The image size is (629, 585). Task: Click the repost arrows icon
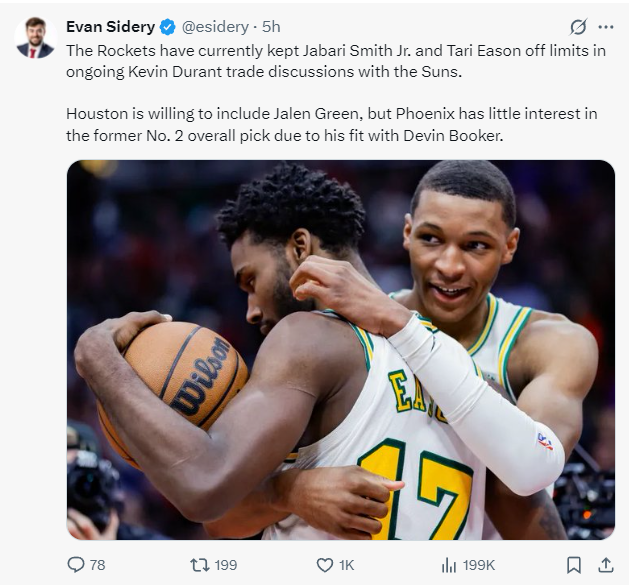coord(199,565)
